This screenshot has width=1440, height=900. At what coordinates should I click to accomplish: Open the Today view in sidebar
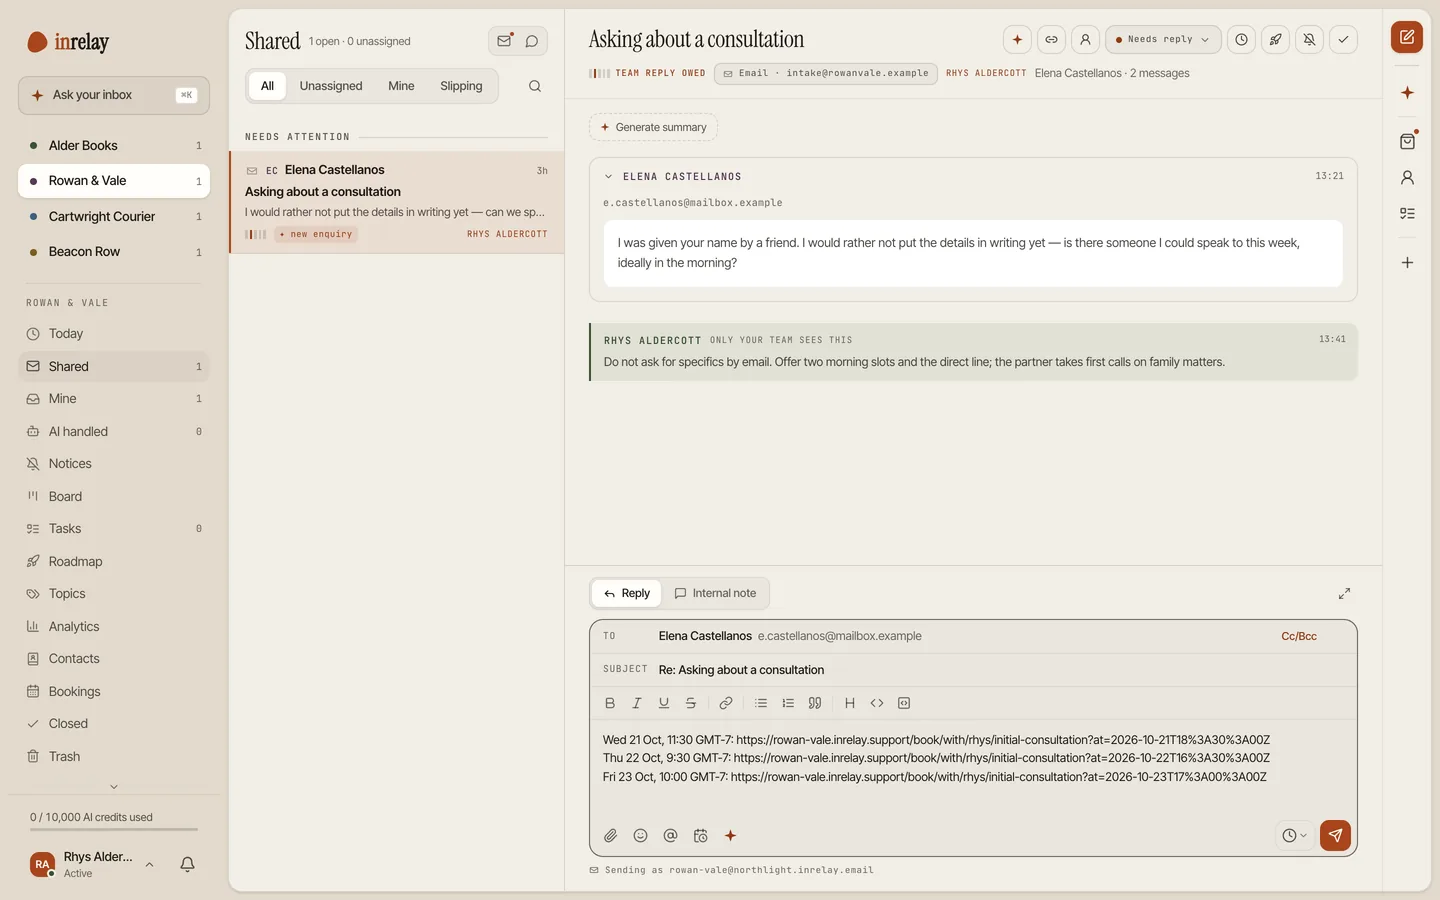click(x=114, y=334)
